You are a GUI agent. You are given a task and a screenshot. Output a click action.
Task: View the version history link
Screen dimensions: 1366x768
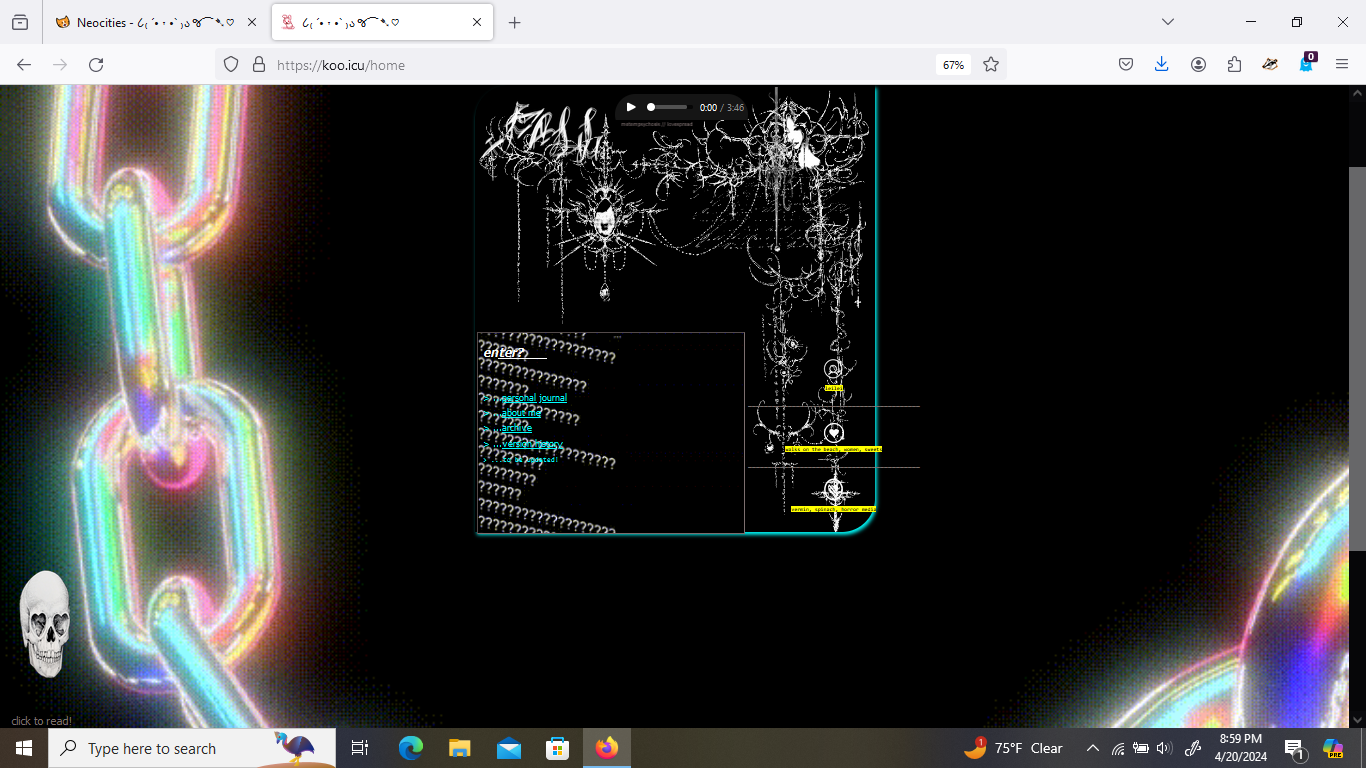point(533,444)
